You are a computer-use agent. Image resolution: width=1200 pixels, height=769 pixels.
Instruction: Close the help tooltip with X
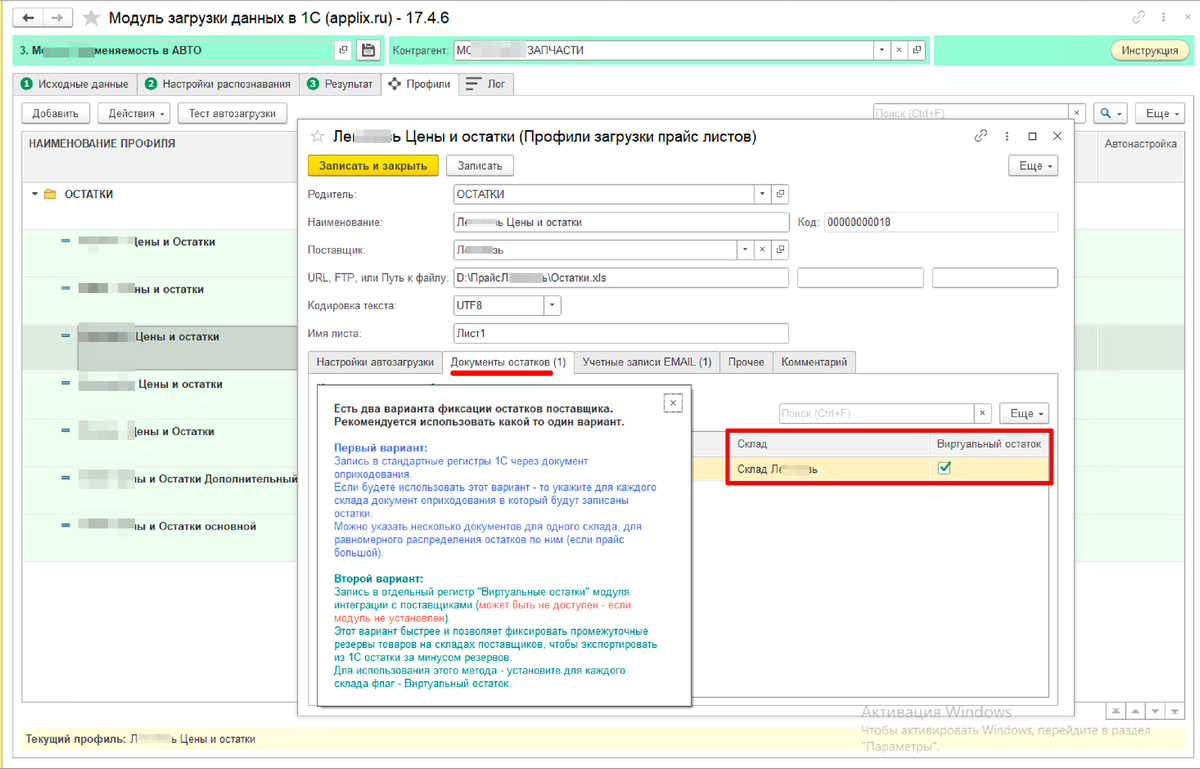point(673,402)
